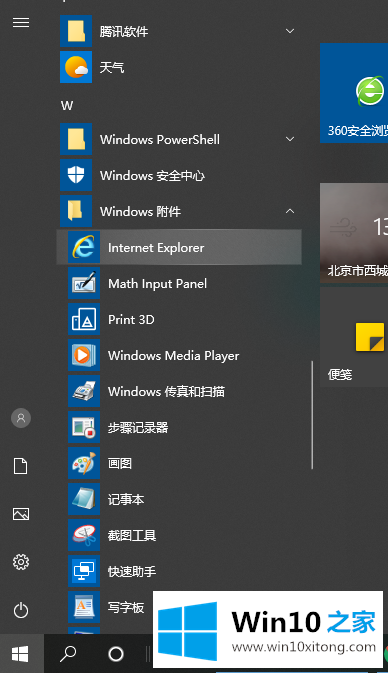
Task: Open the hamburger expand menu
Action: point(21,22)
